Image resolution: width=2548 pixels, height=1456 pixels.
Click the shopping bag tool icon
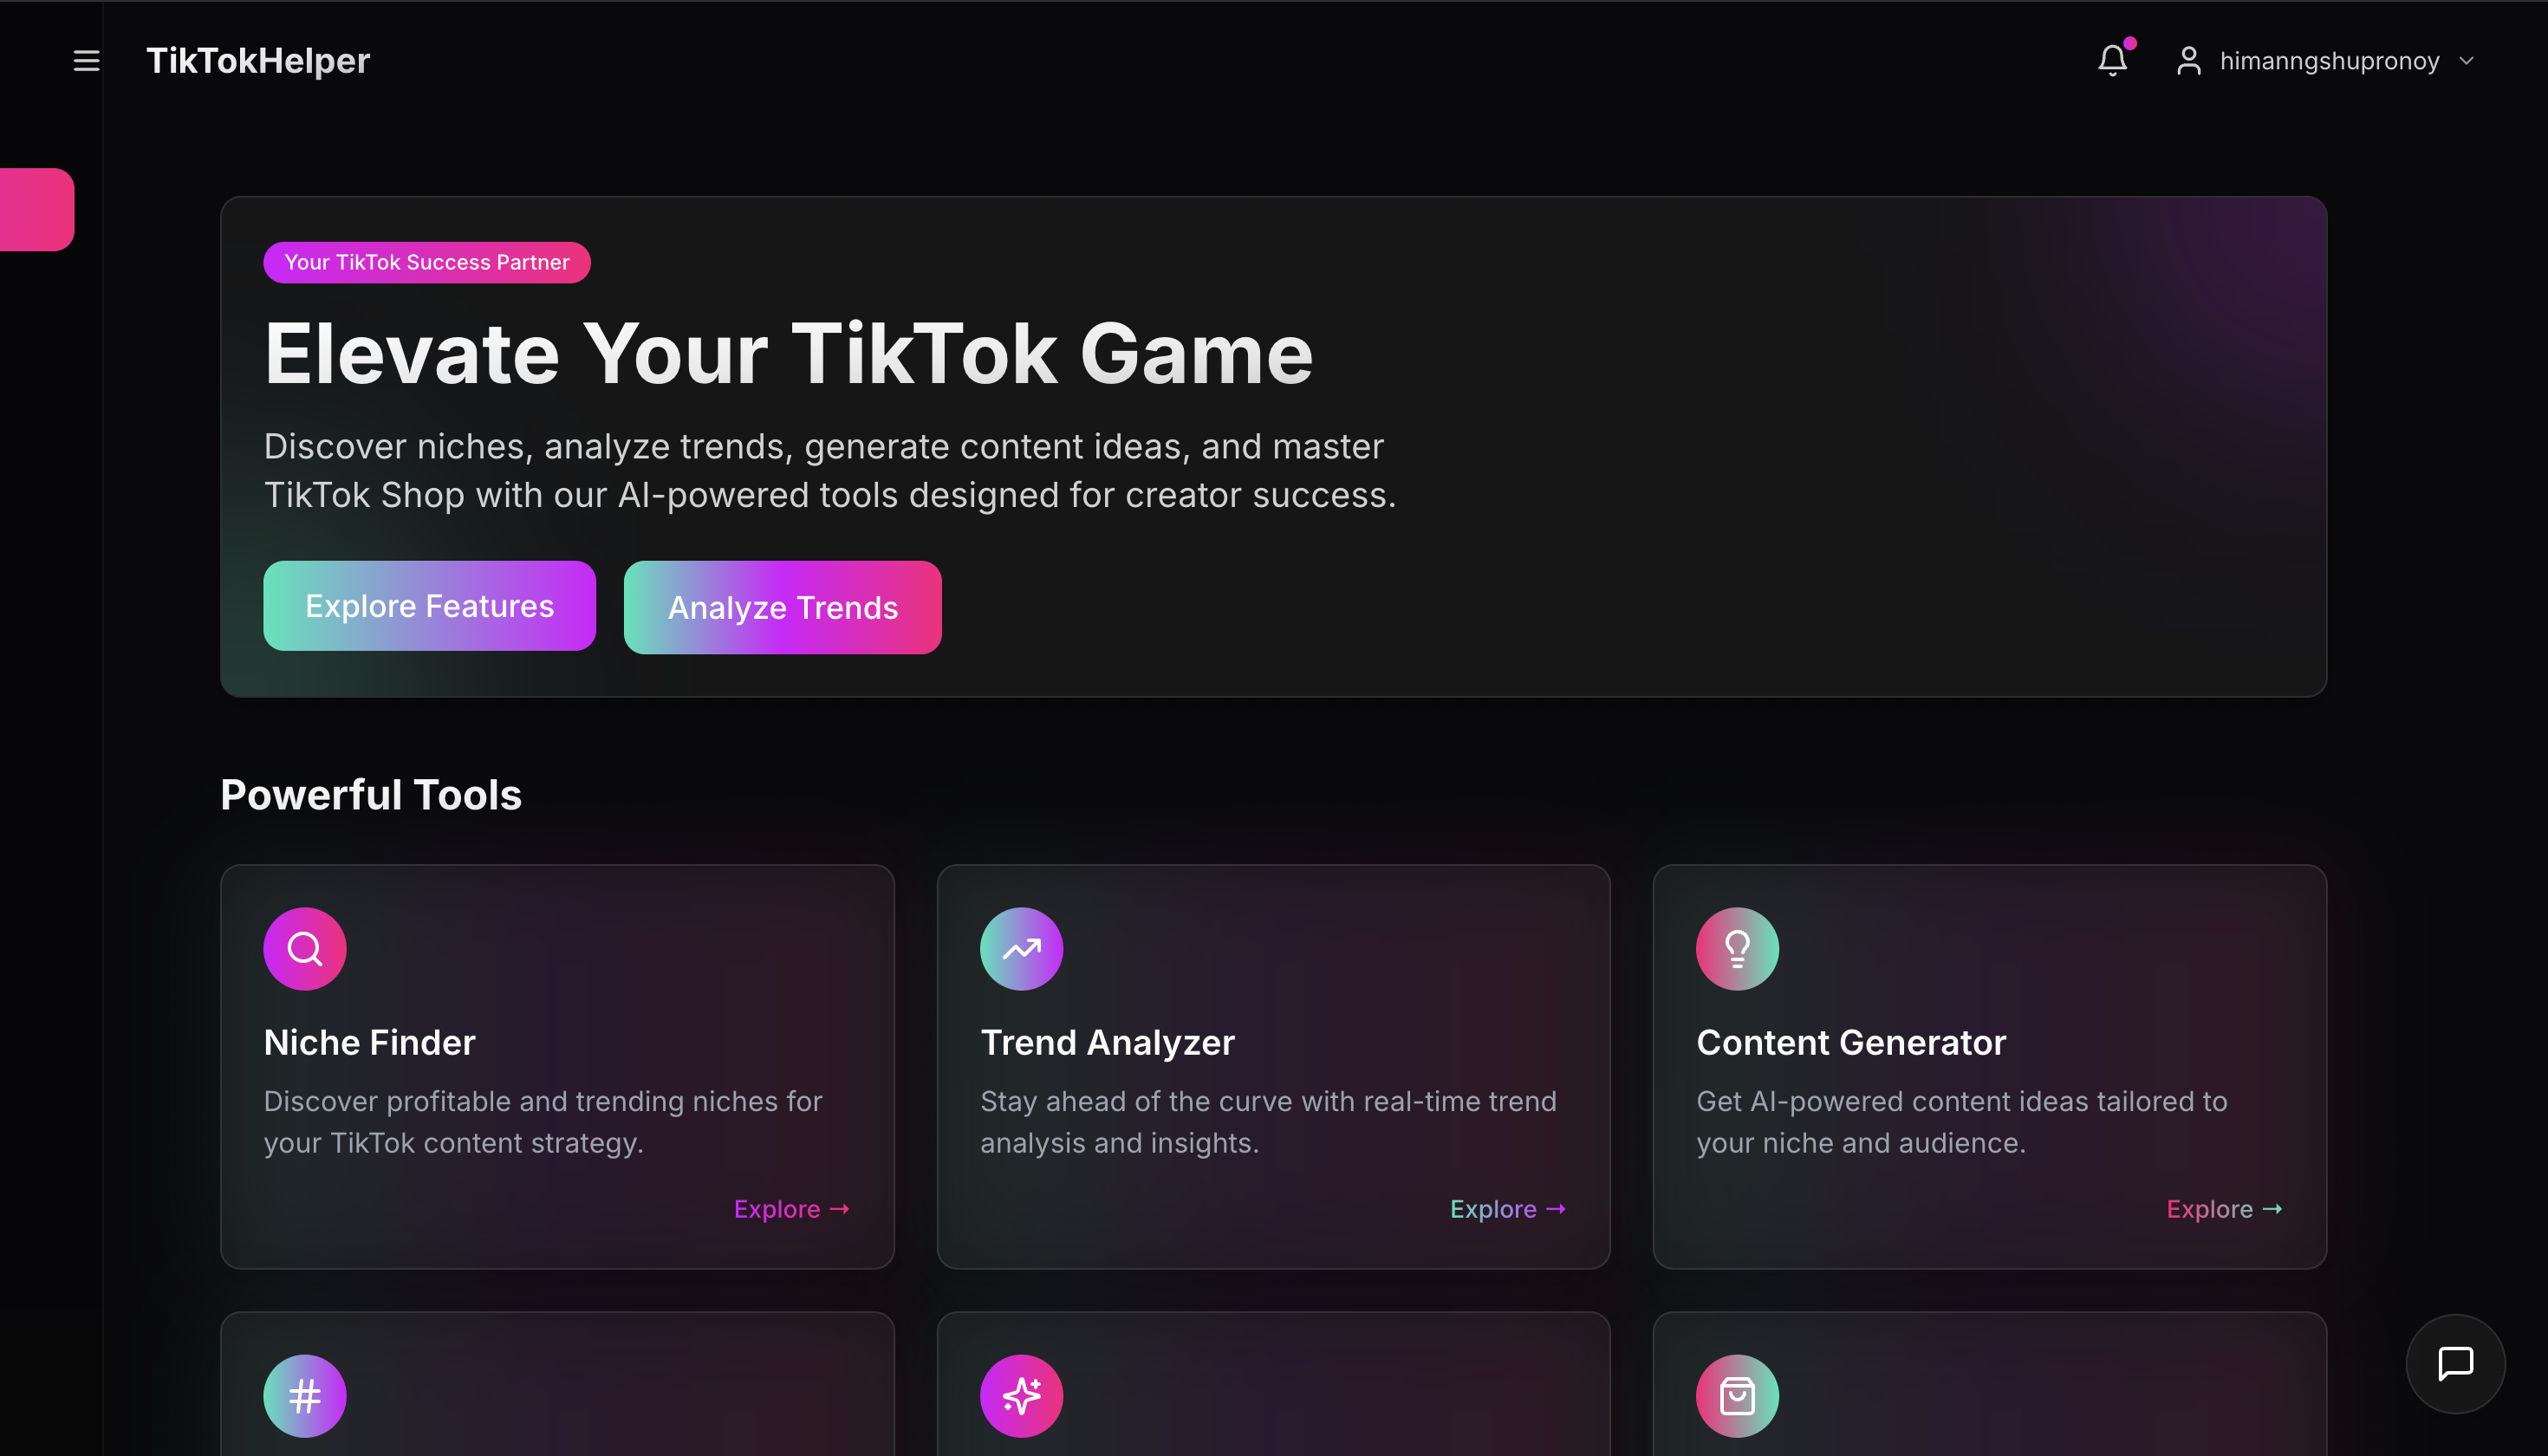click(x=1737, y=1395)
